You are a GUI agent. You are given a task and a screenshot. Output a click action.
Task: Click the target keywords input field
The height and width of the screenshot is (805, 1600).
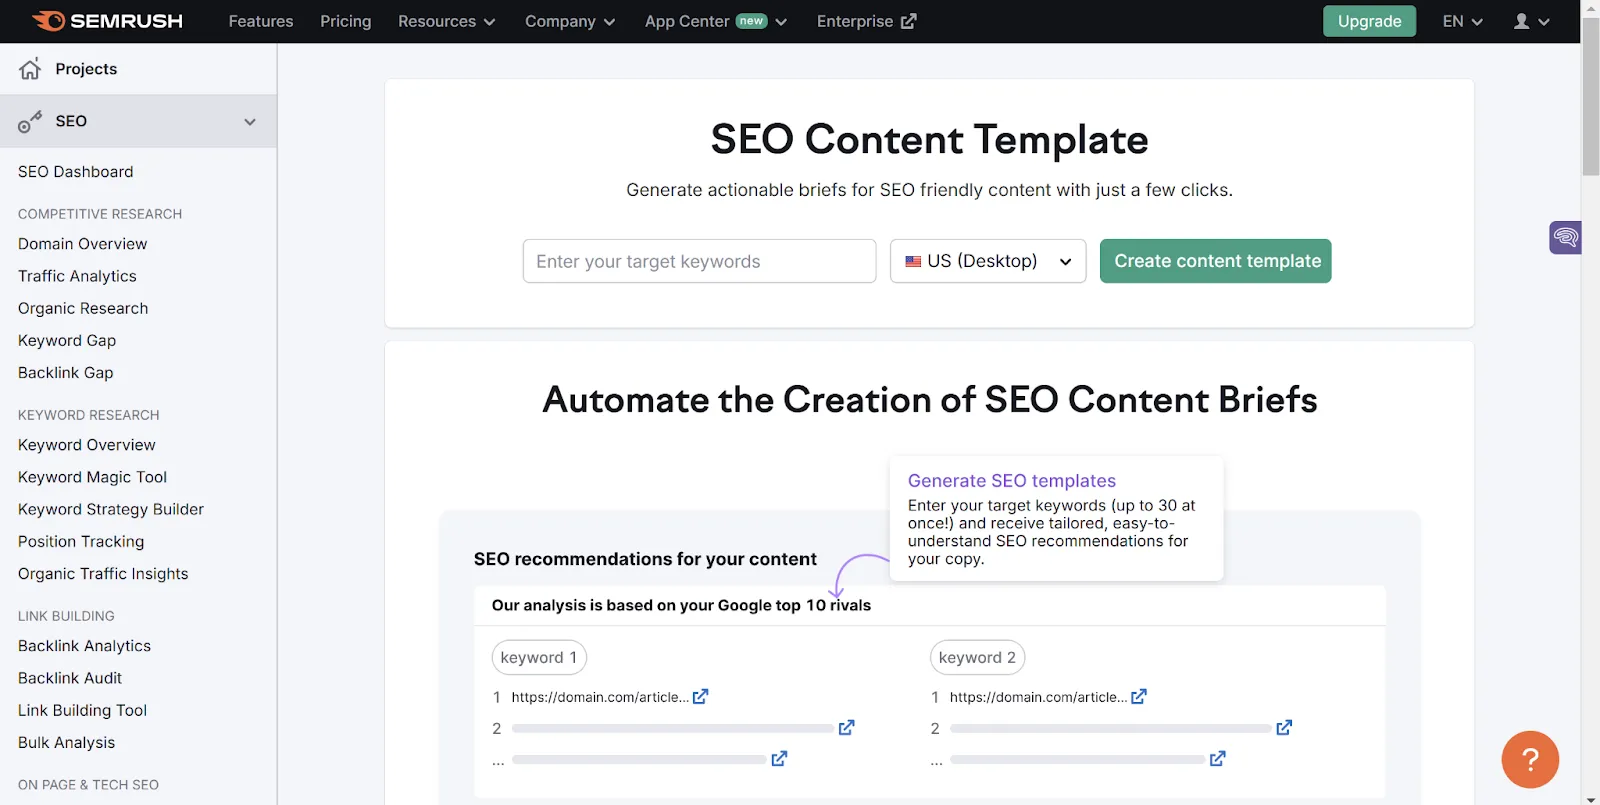point(699,261)
